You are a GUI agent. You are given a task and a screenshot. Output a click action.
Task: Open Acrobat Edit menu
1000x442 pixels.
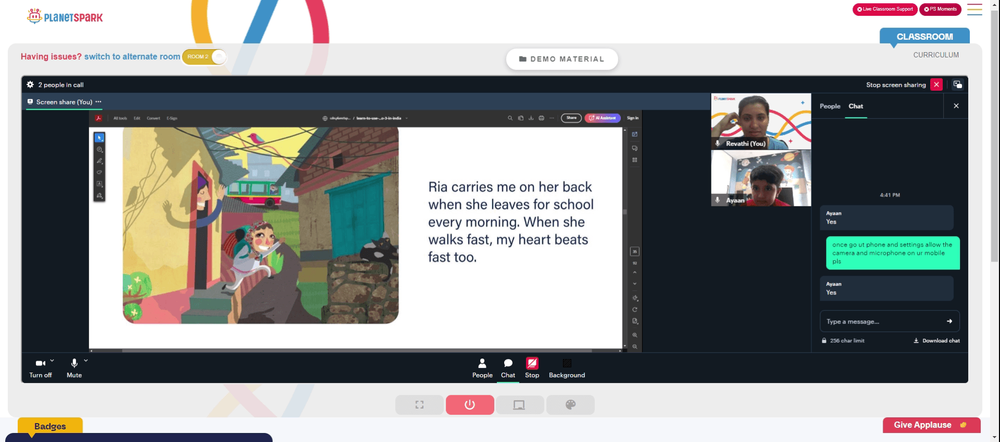coord(137,118)
